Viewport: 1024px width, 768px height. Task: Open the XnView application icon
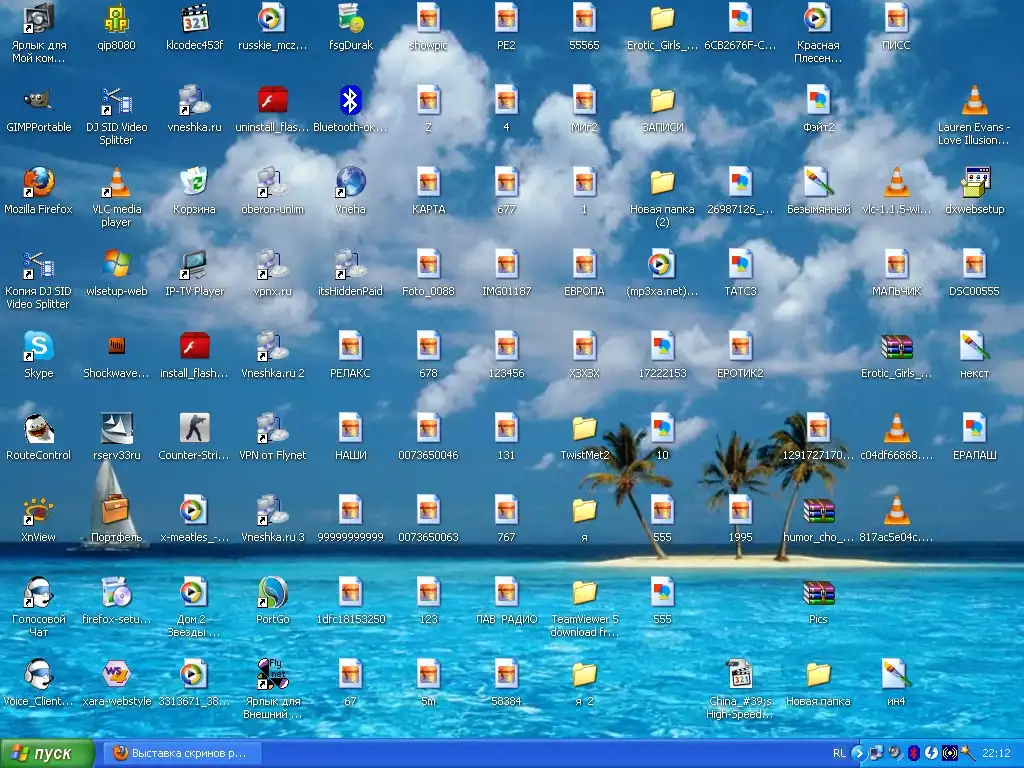[x=39, y=511]
